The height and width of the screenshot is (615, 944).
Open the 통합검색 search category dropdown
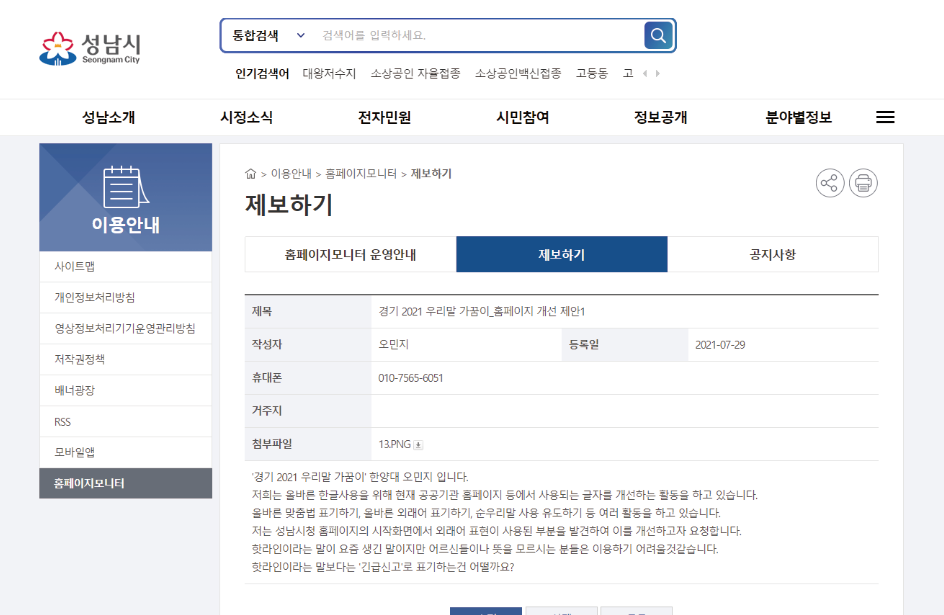(x=268, y=35)
